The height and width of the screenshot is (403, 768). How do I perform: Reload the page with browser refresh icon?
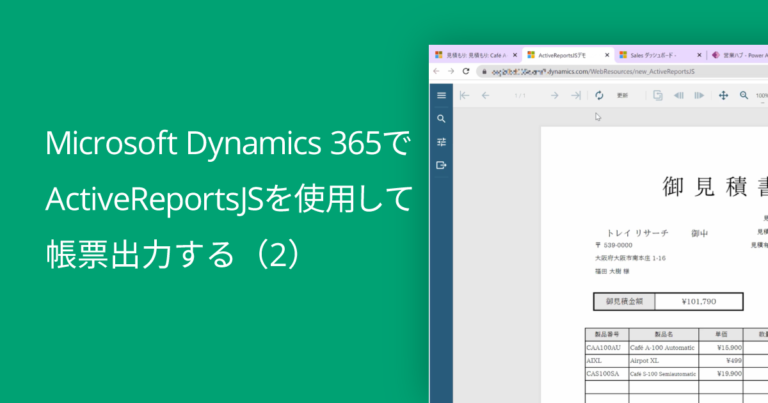(x=466, y=71)
